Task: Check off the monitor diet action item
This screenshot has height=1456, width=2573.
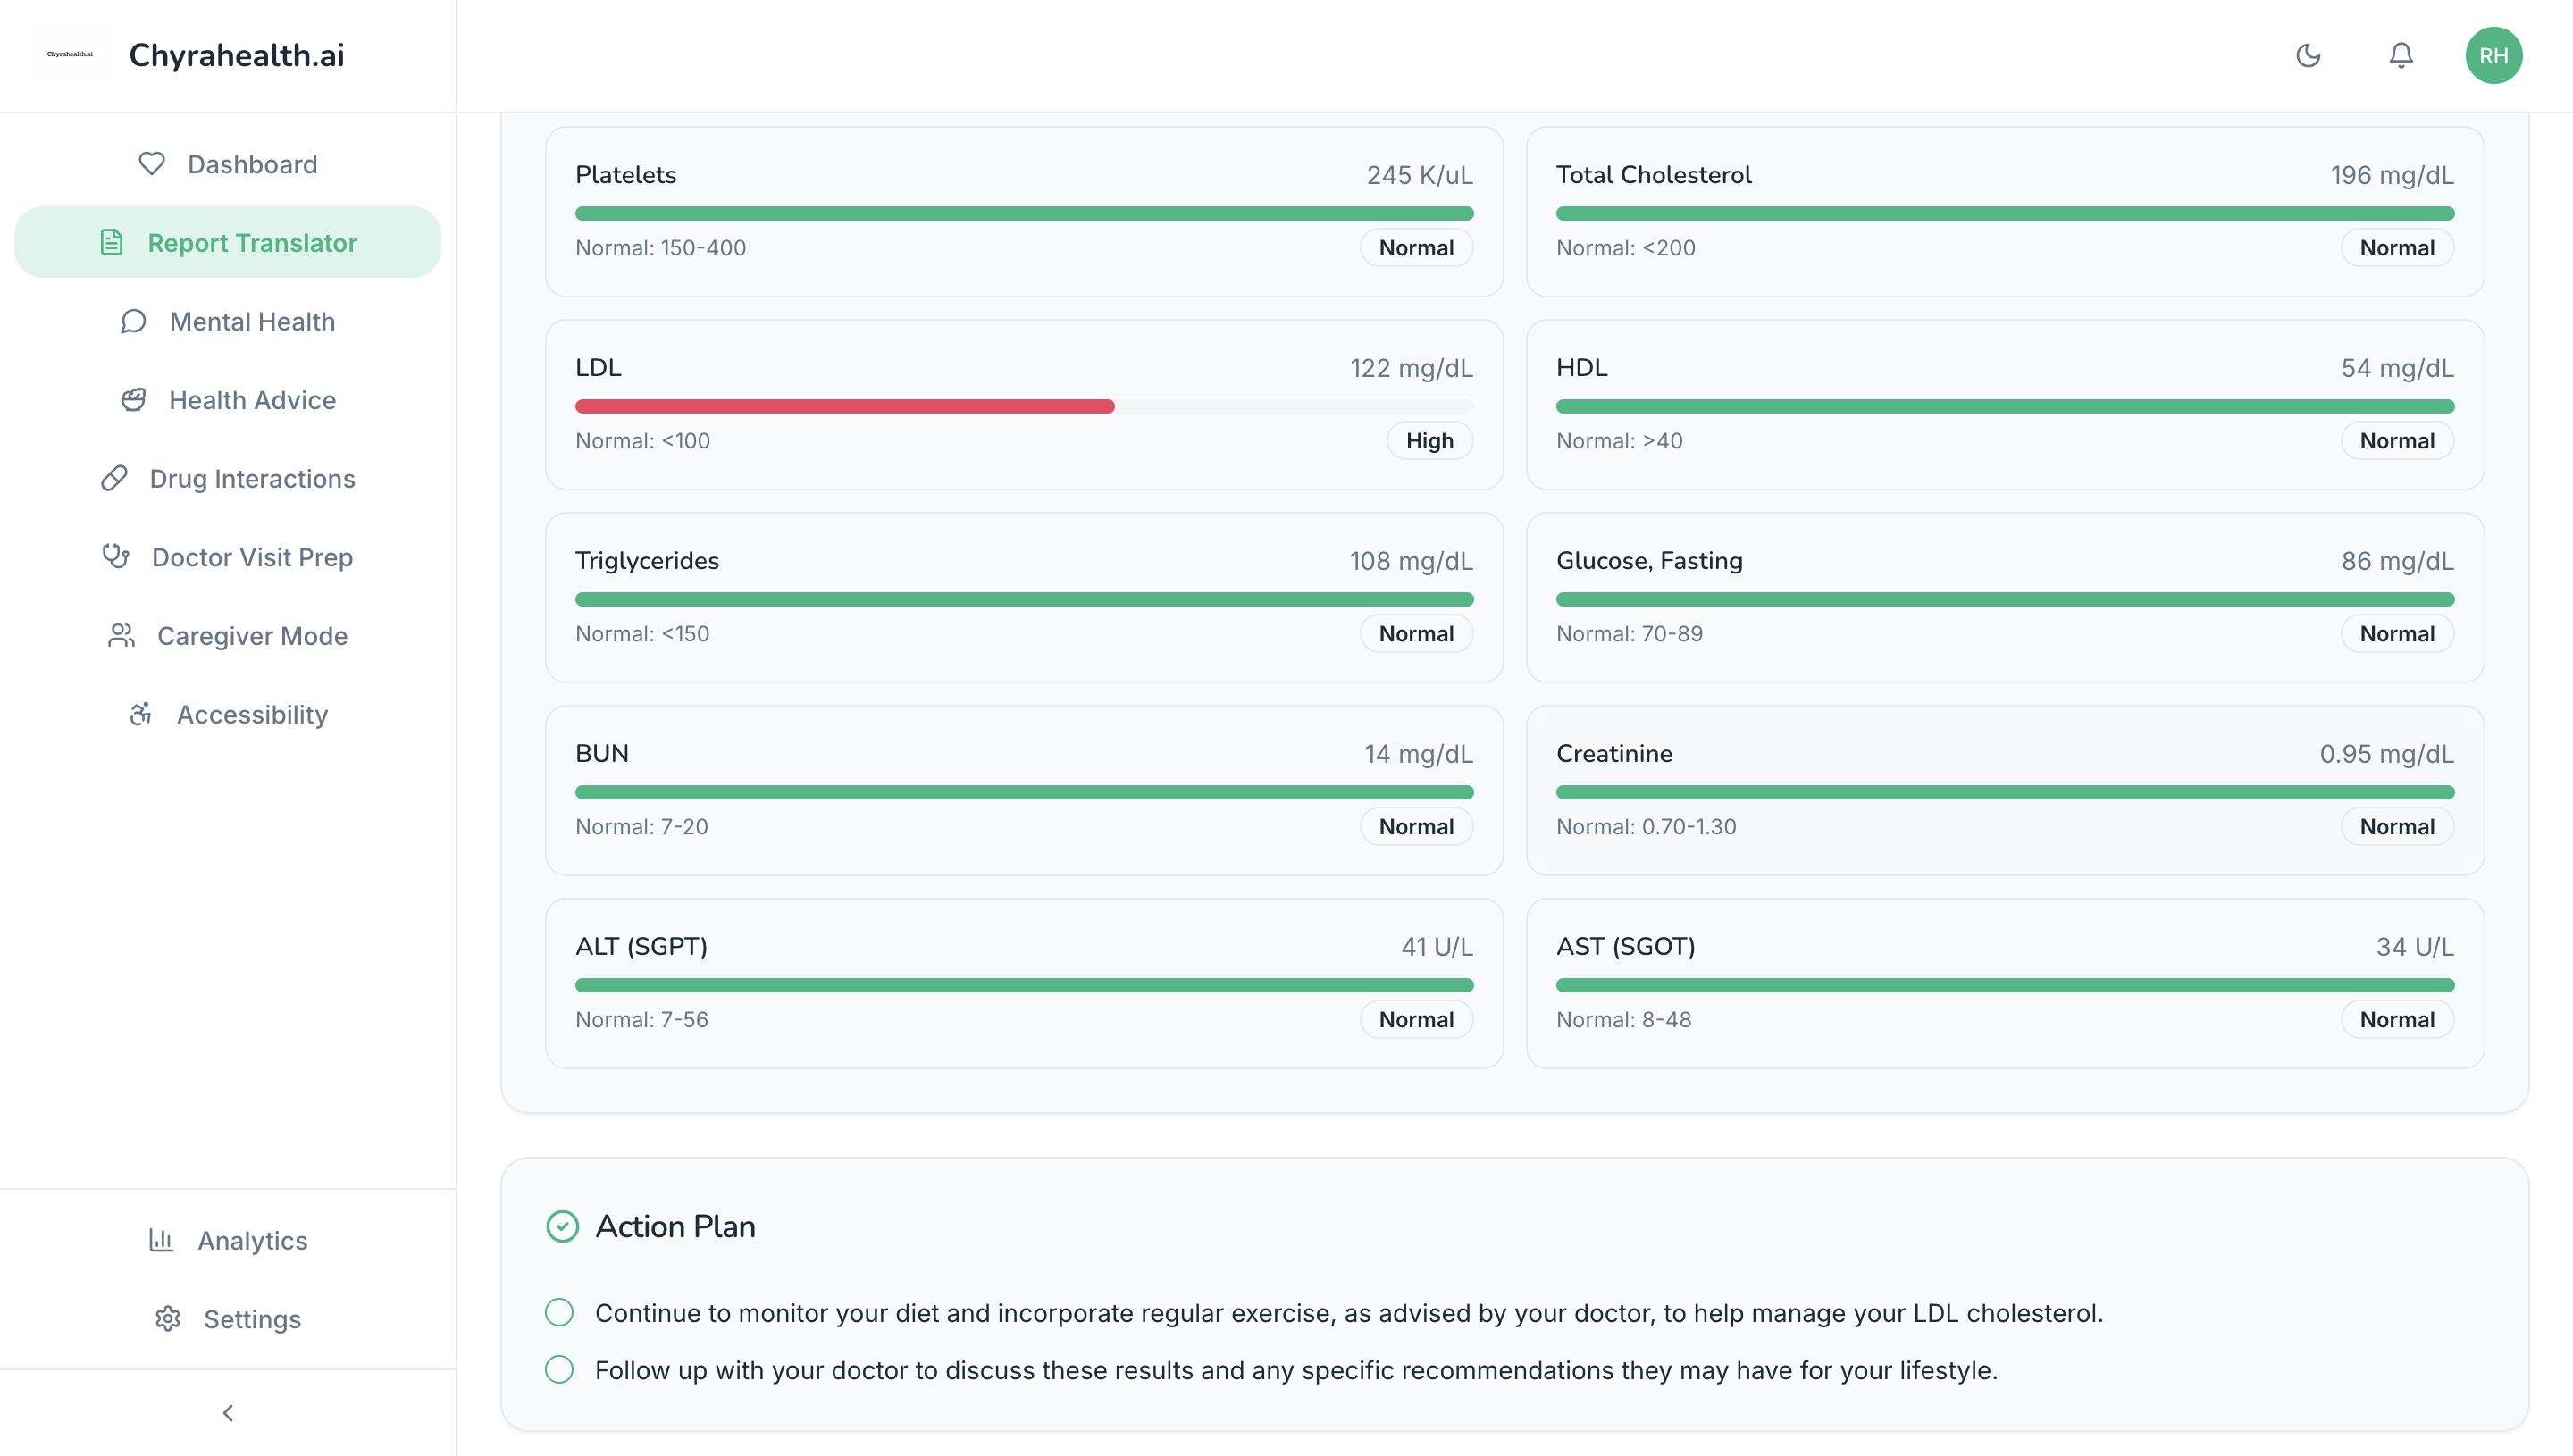Action: coord(559,1312)
